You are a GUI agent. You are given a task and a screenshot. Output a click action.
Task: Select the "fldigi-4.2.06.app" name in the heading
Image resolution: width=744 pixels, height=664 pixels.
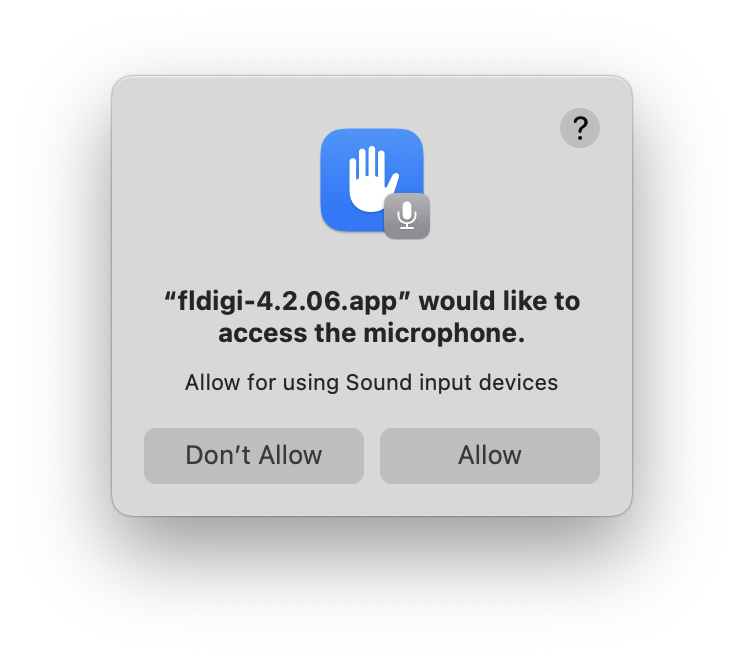tap(287, 302)
